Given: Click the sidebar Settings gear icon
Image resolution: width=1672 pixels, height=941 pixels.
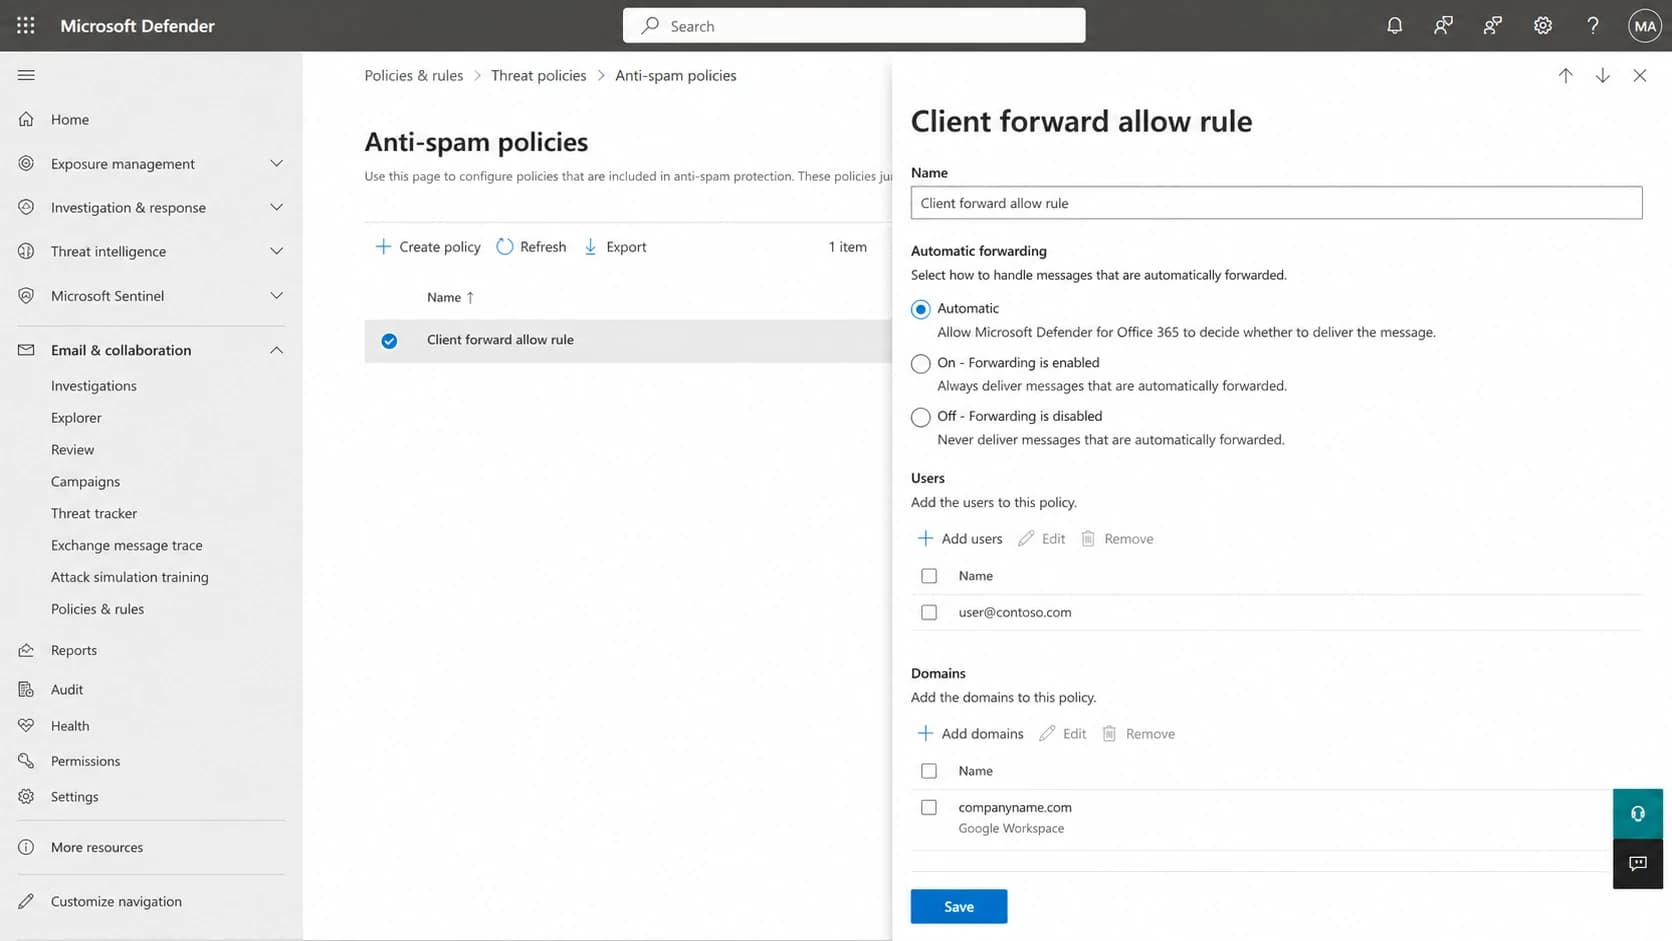Looking at the screenshot, I should pyautogui.click(x=26, y=796).
